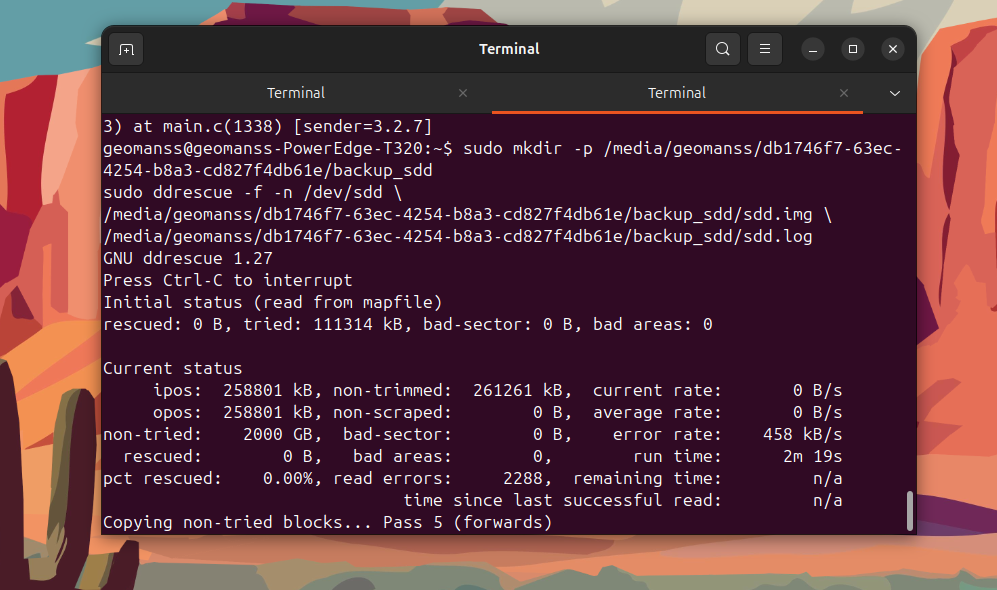Open a new terminal tab

pyautogui.click(x=126, y=49)
